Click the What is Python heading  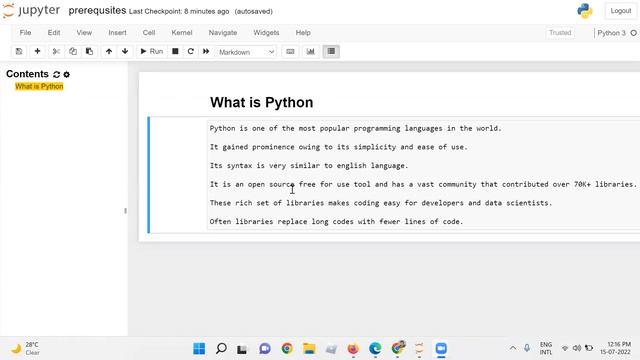(x=262, y=102)
